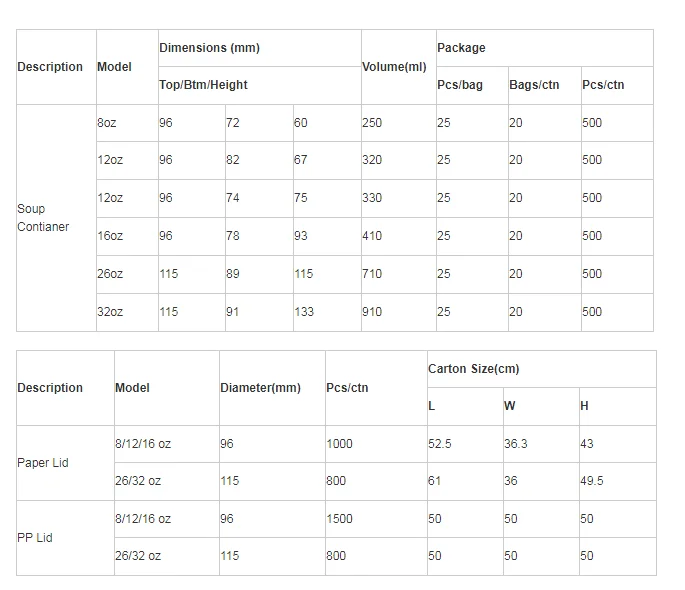
Task: Click the 49.5 carton height value
Action: tap(592, 481)
